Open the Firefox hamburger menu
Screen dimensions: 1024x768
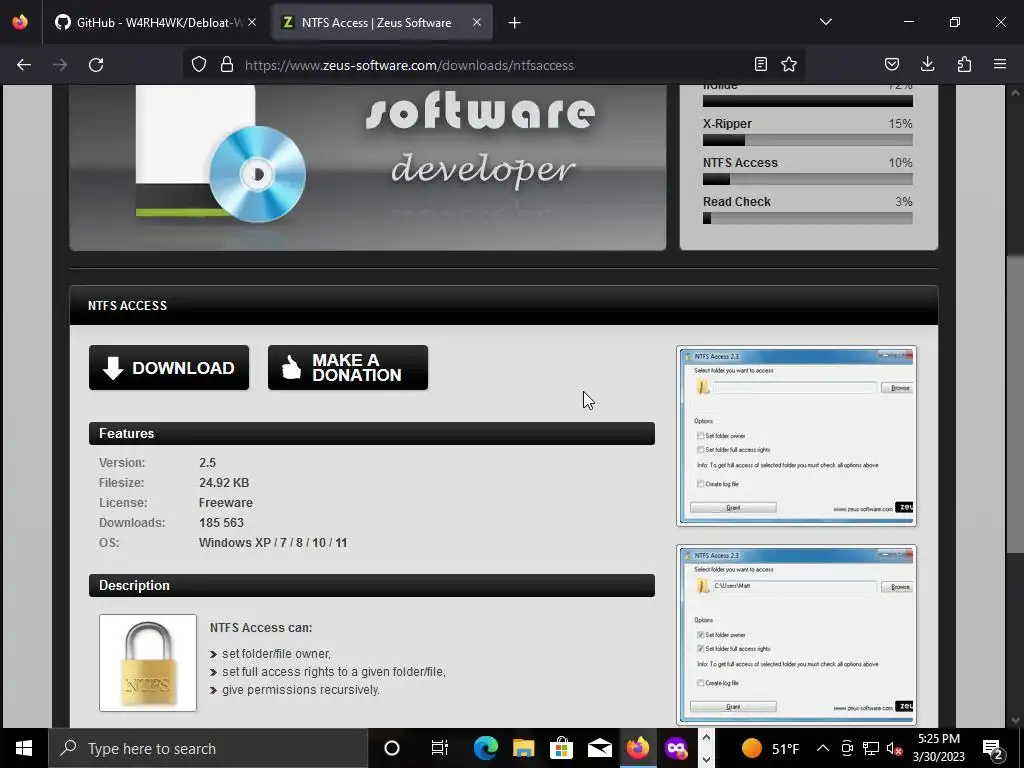(x=1000, y=65)
